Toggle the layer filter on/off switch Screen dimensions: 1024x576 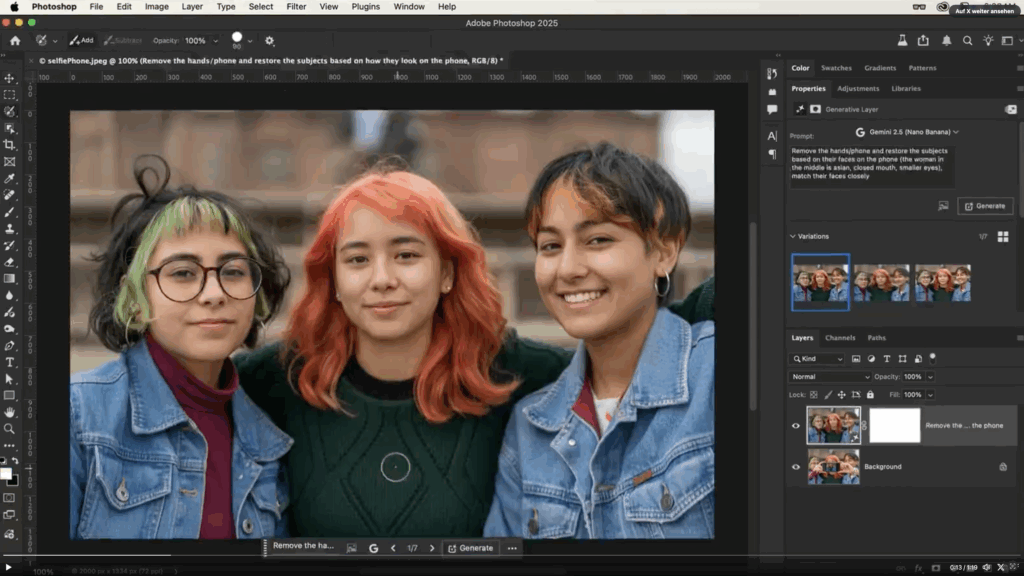click(x=932, y=357)
